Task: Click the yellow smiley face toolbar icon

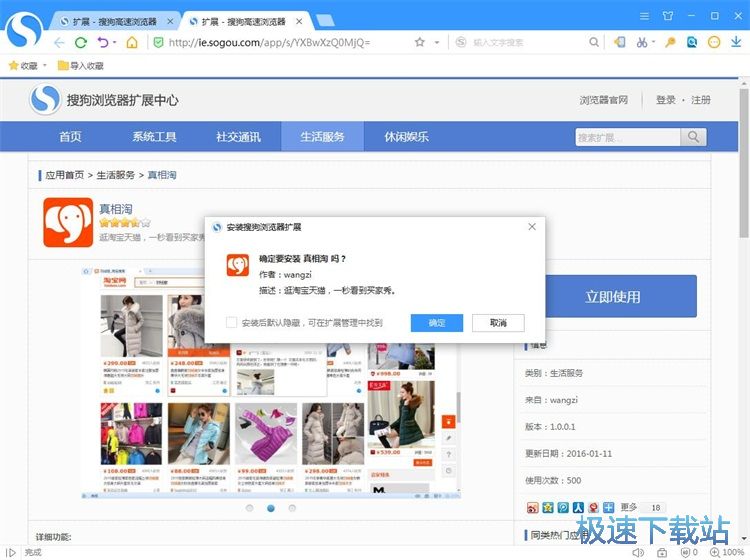Action: 714,42
